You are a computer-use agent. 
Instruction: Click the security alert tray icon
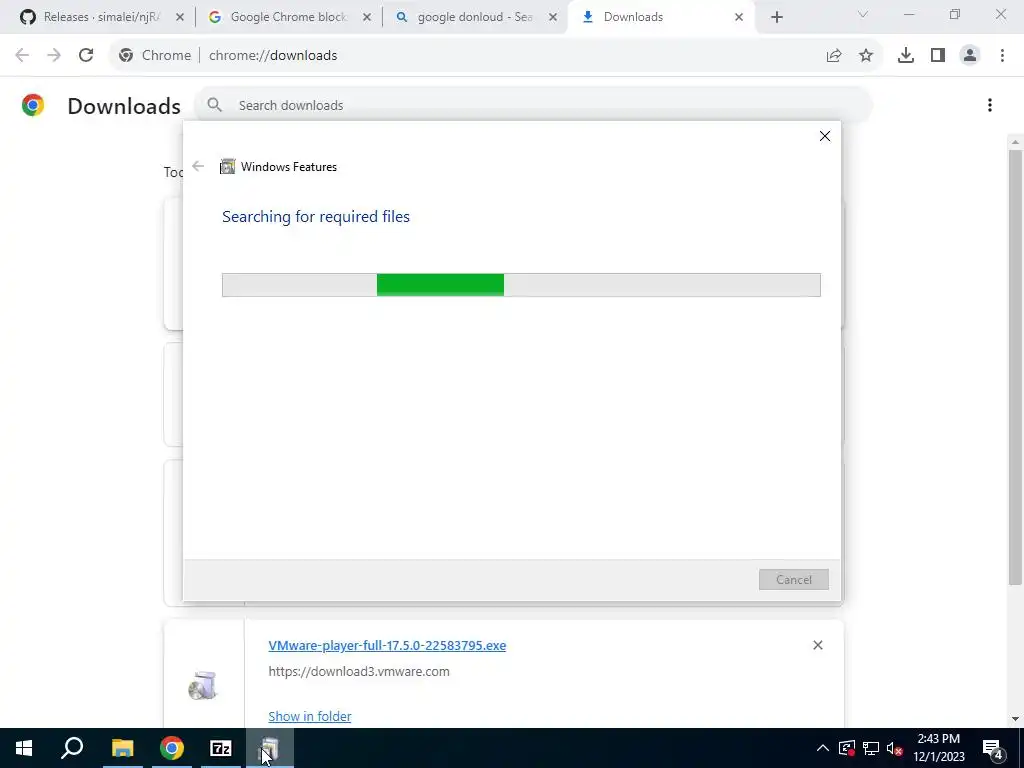(846, 748)
